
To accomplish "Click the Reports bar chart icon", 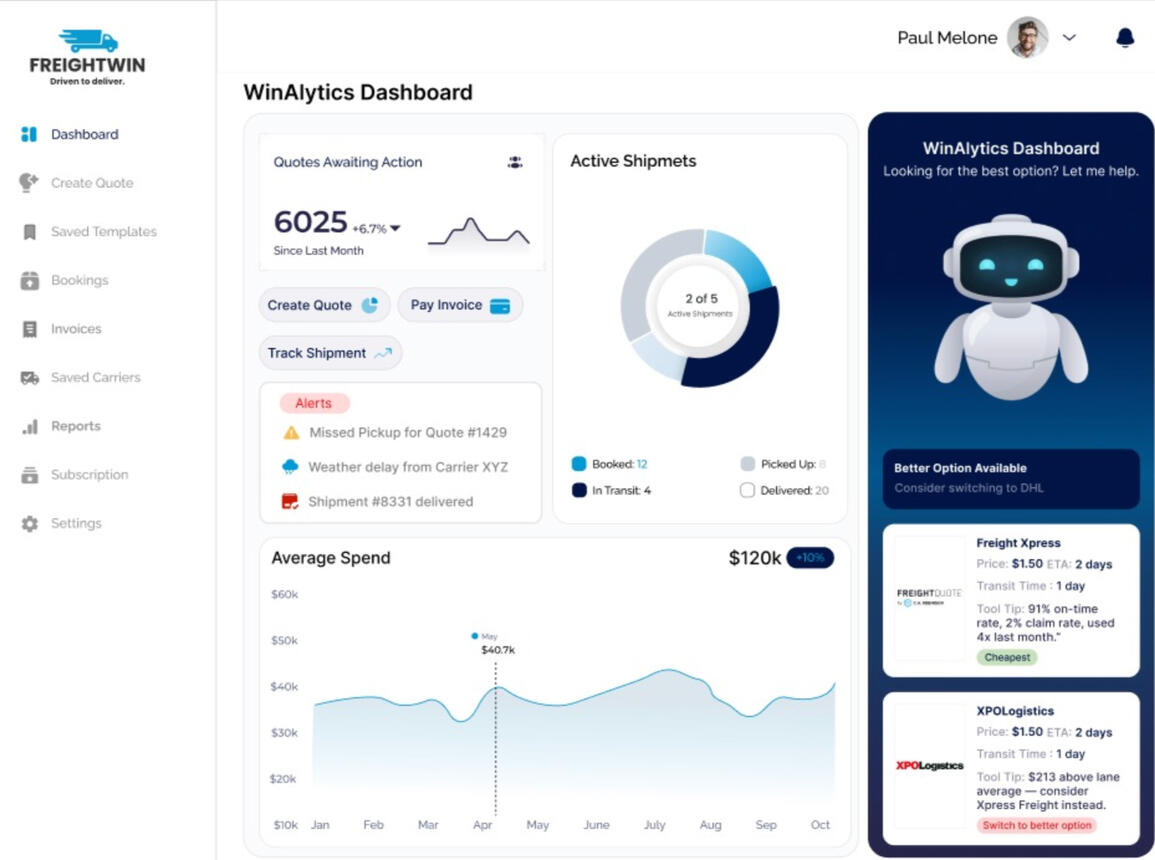I will click(29, 427).
